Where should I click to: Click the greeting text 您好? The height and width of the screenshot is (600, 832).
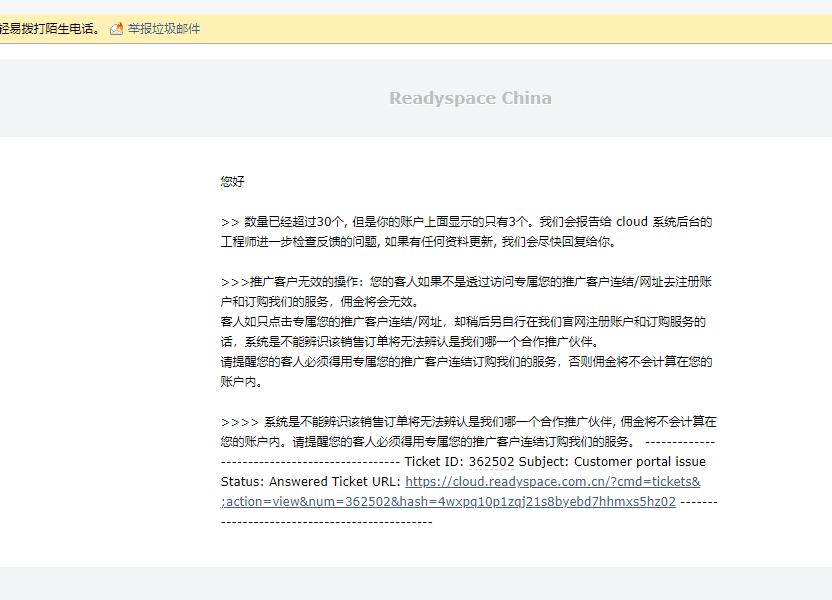point(232,181)
